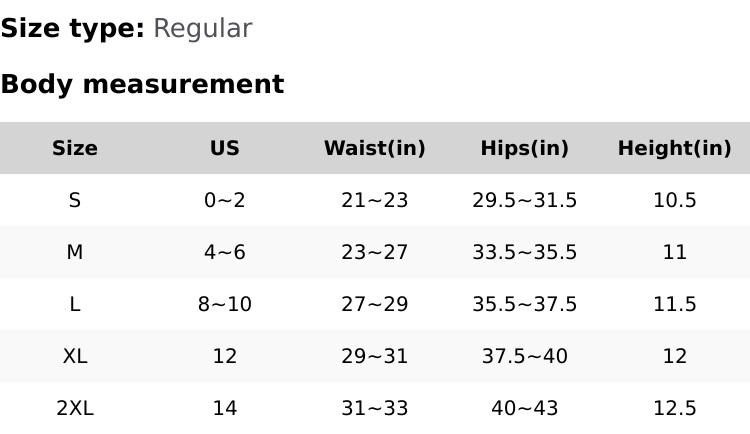The width and height of the screenshot is (750, 434).
Task: Click the XL size row label
Action: [75, 356]
